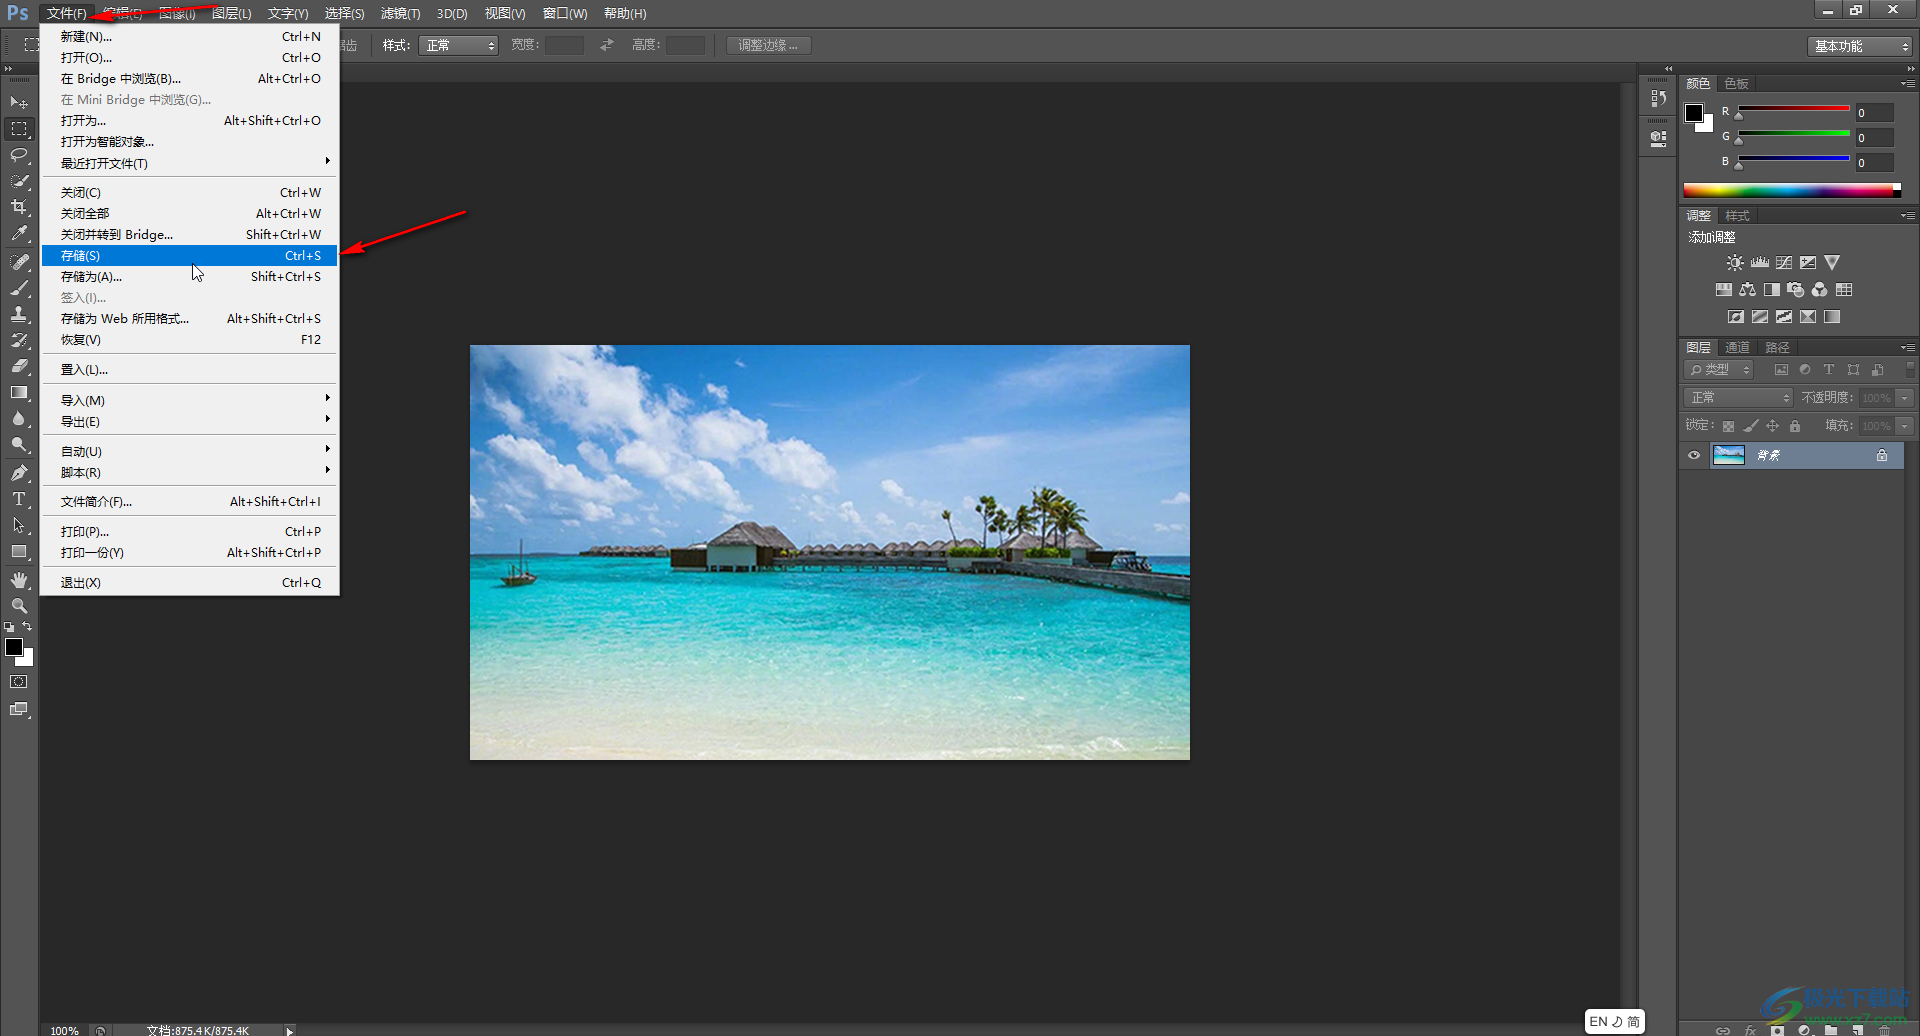Open the 样式 style dropdown in options bar
This screenshot has height=1036, width=1920.
pos(458,46)
